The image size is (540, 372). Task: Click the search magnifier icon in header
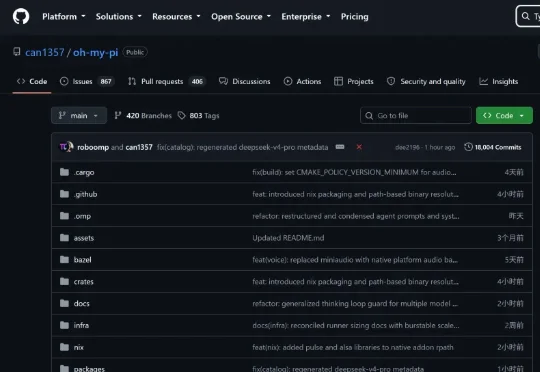click(x=525, y=16)
